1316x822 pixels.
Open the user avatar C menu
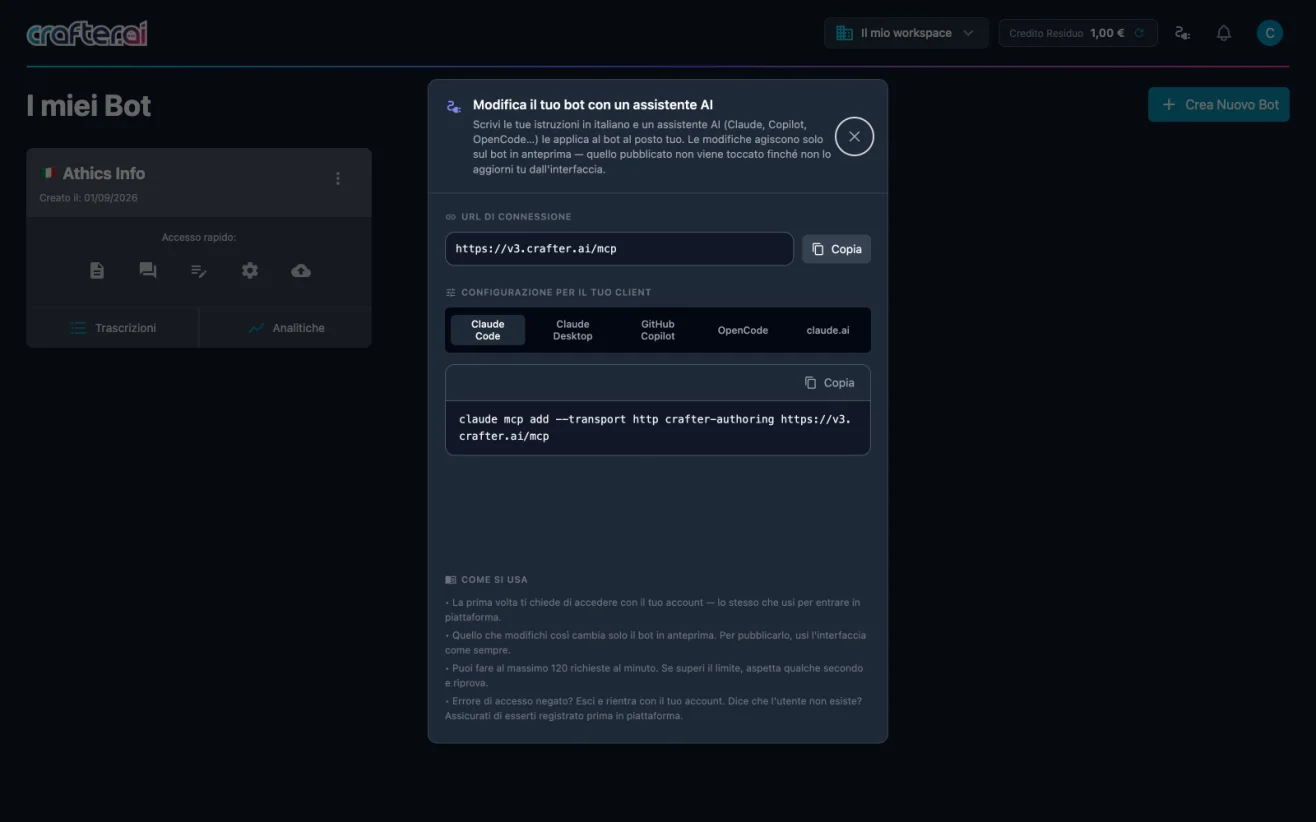1269,33
